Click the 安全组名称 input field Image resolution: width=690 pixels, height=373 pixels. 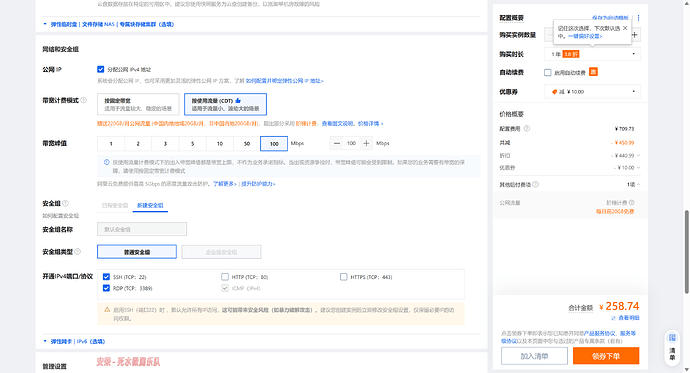(x=142, y=229)
